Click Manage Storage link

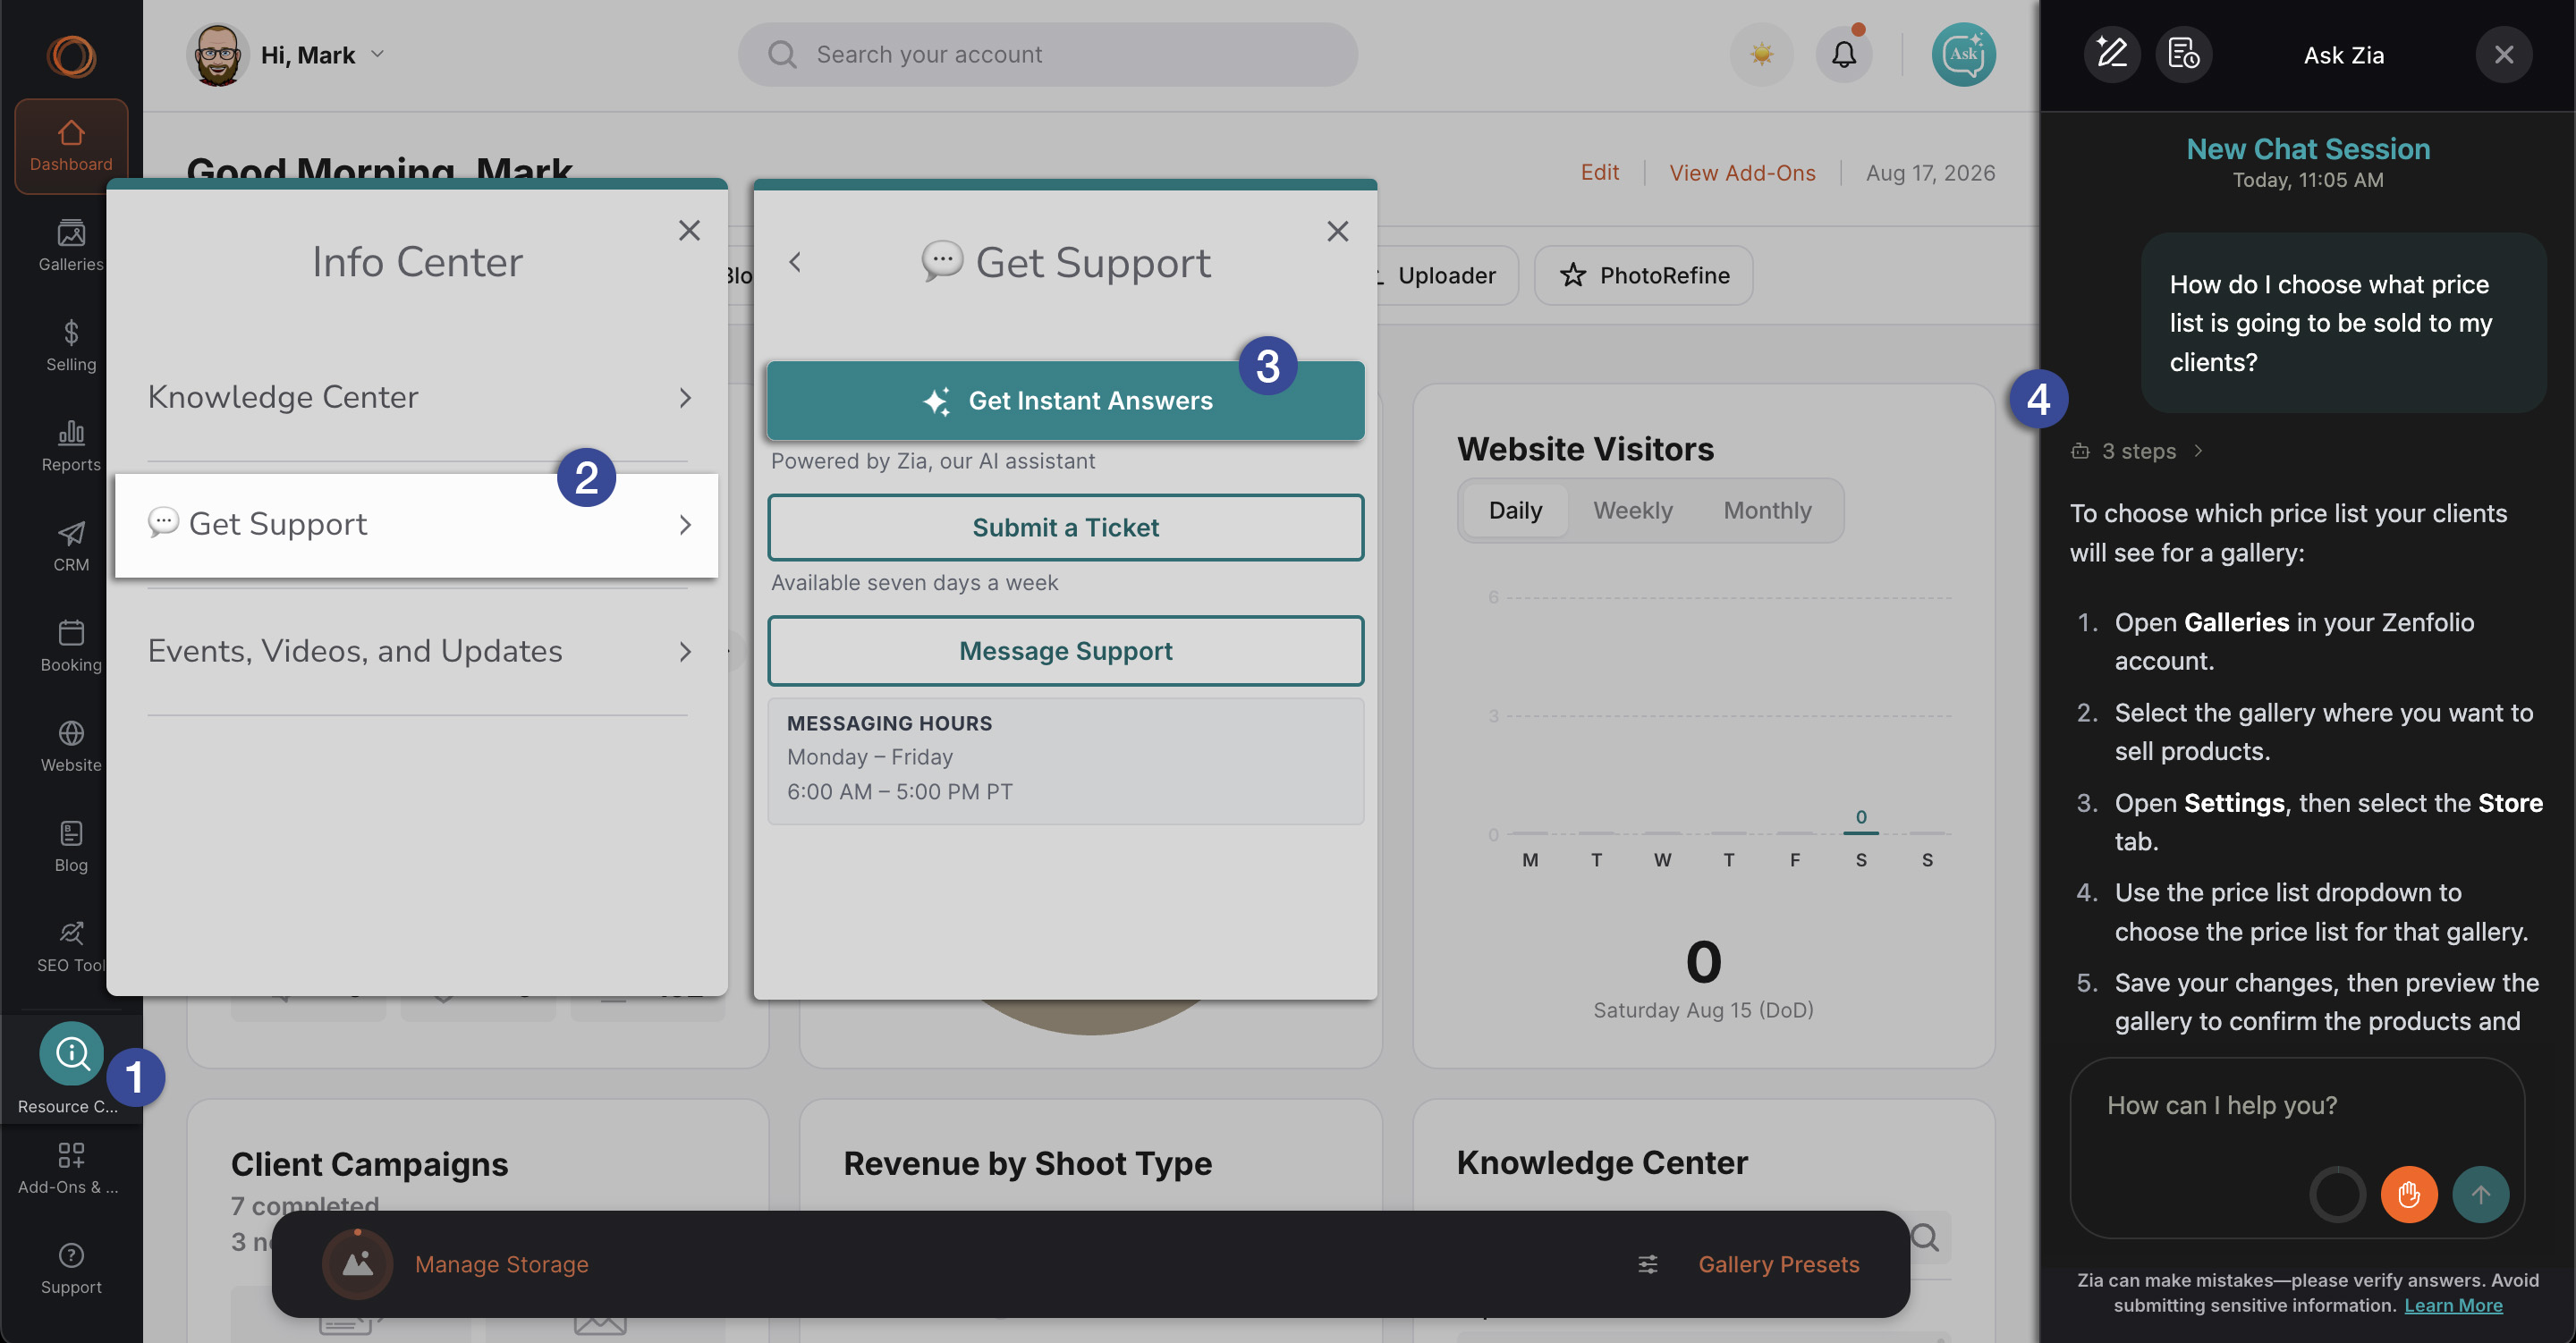click(501, 1264)
